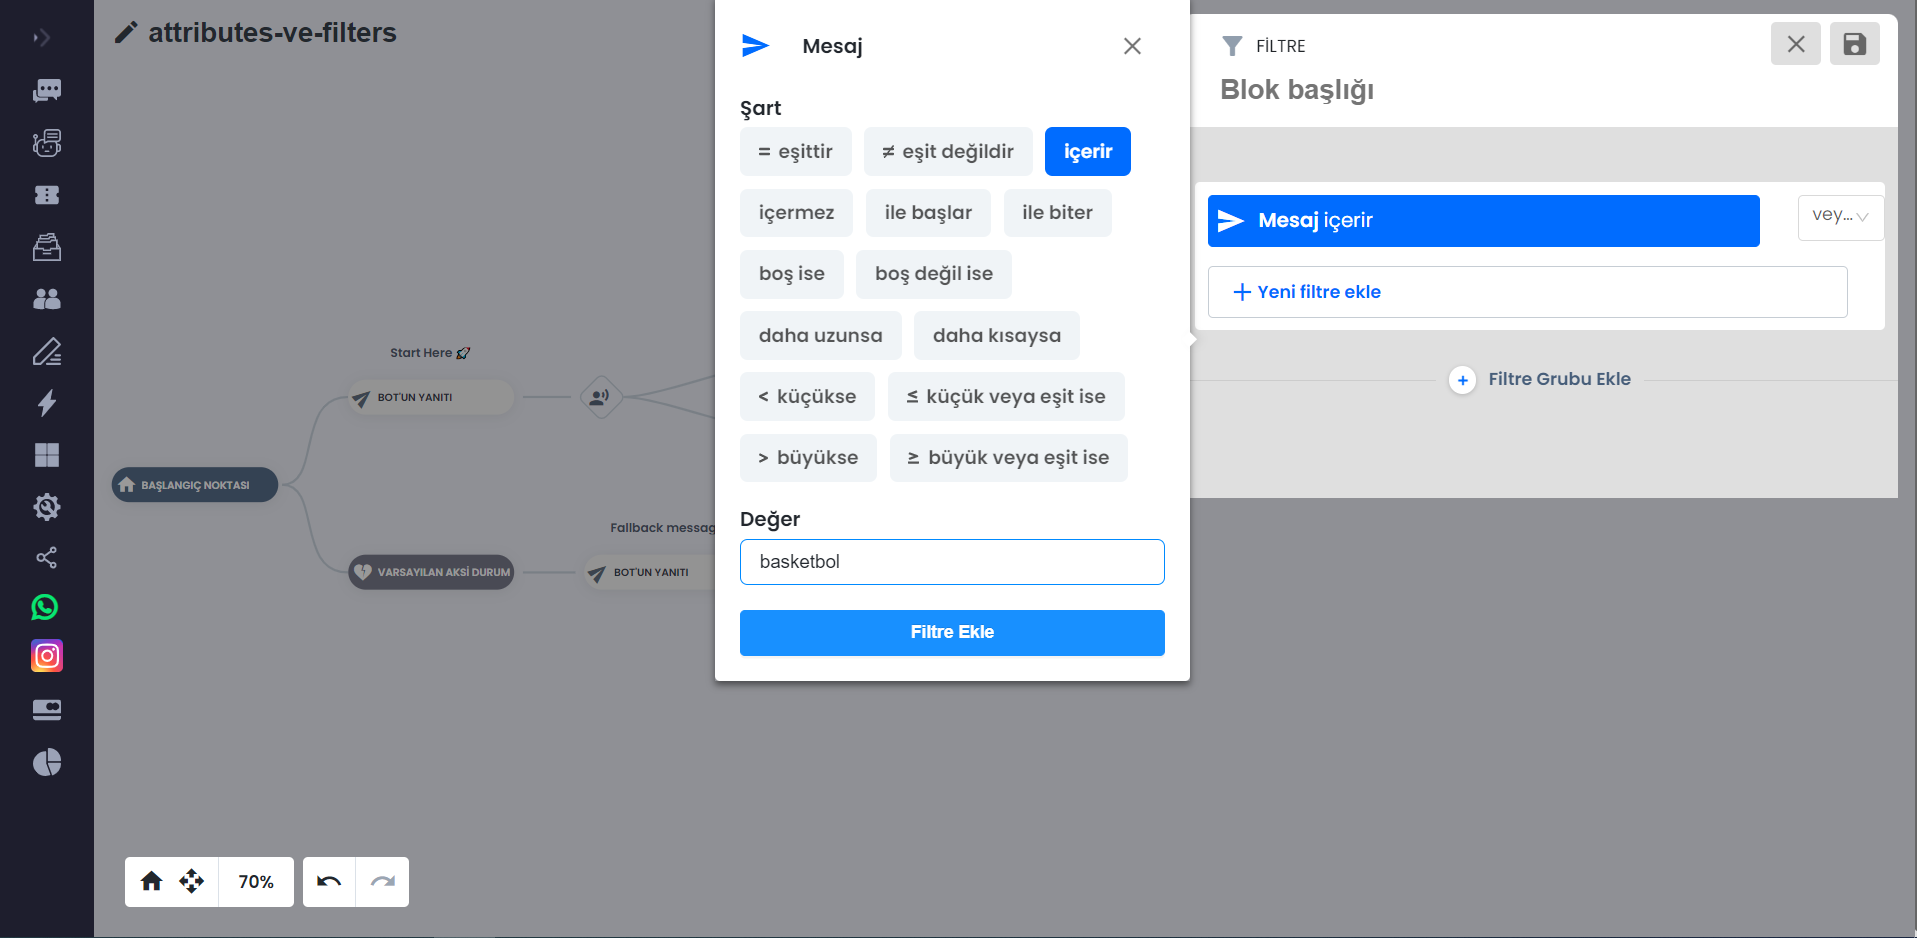The width and height of the screenshot is (1917, 938).
Task: Open the card/billing icon in sidebar
Action: coord(47,710)
